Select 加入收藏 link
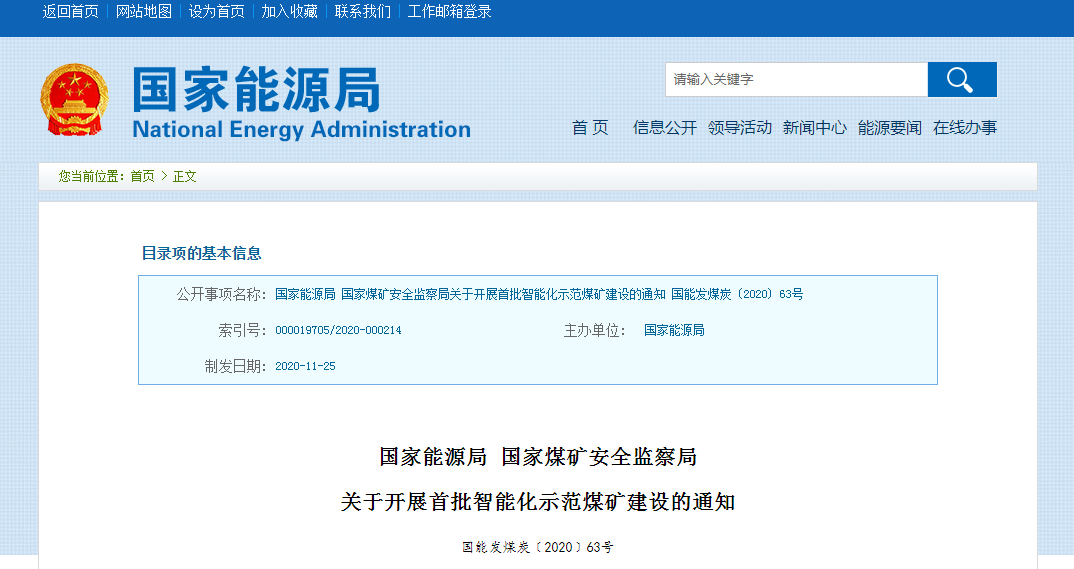Viewport: 1074px width, 569px height. tap(290, 12)
